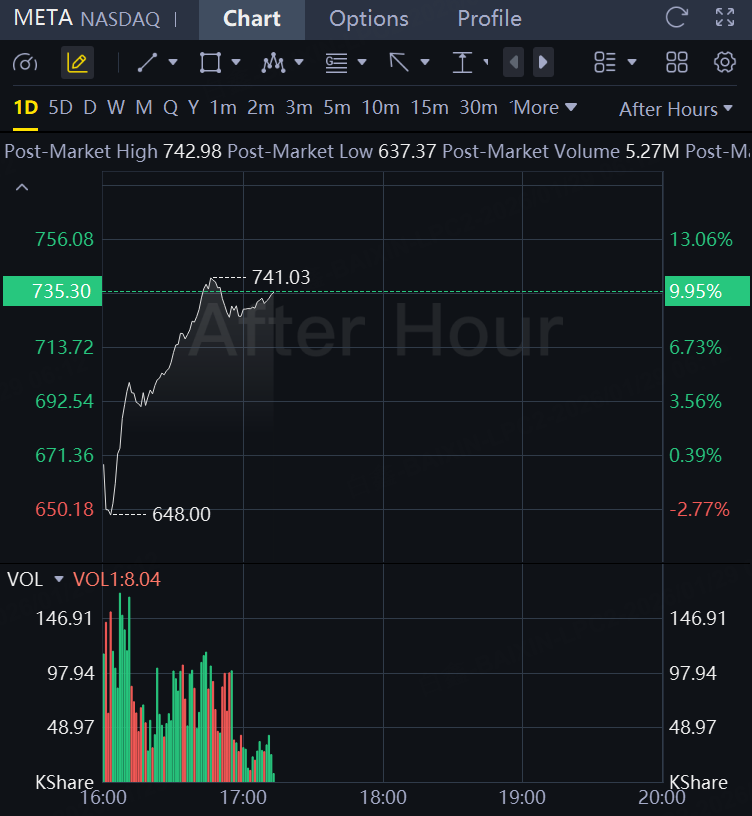This screenshot has width=752, height=816.
Task: Select the 5D timeframe
Action: tap(61, 107)
